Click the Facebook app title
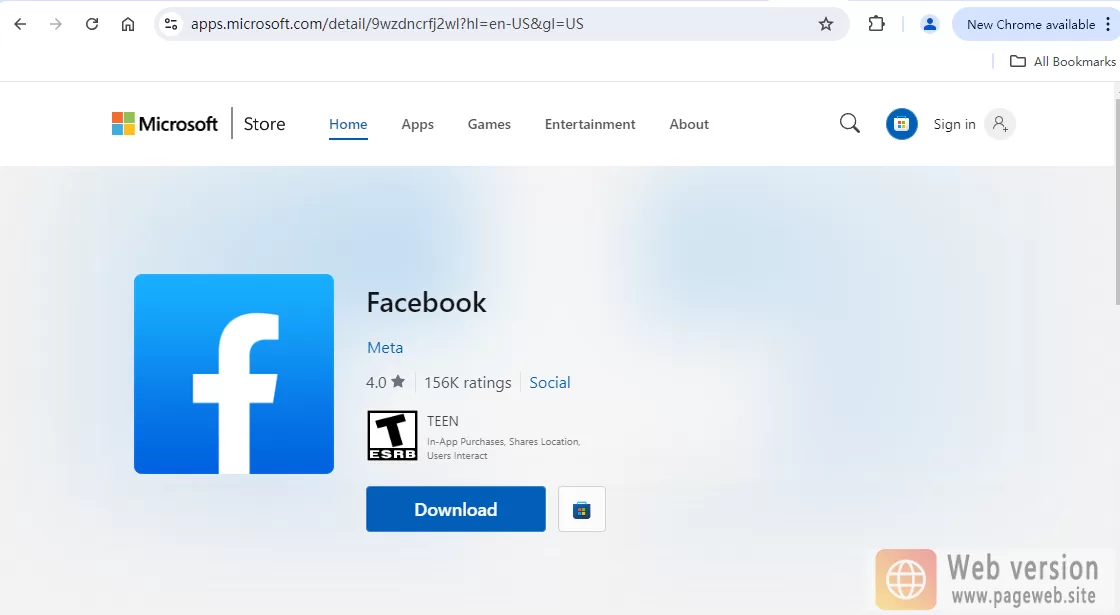 [x=426, y=302]
